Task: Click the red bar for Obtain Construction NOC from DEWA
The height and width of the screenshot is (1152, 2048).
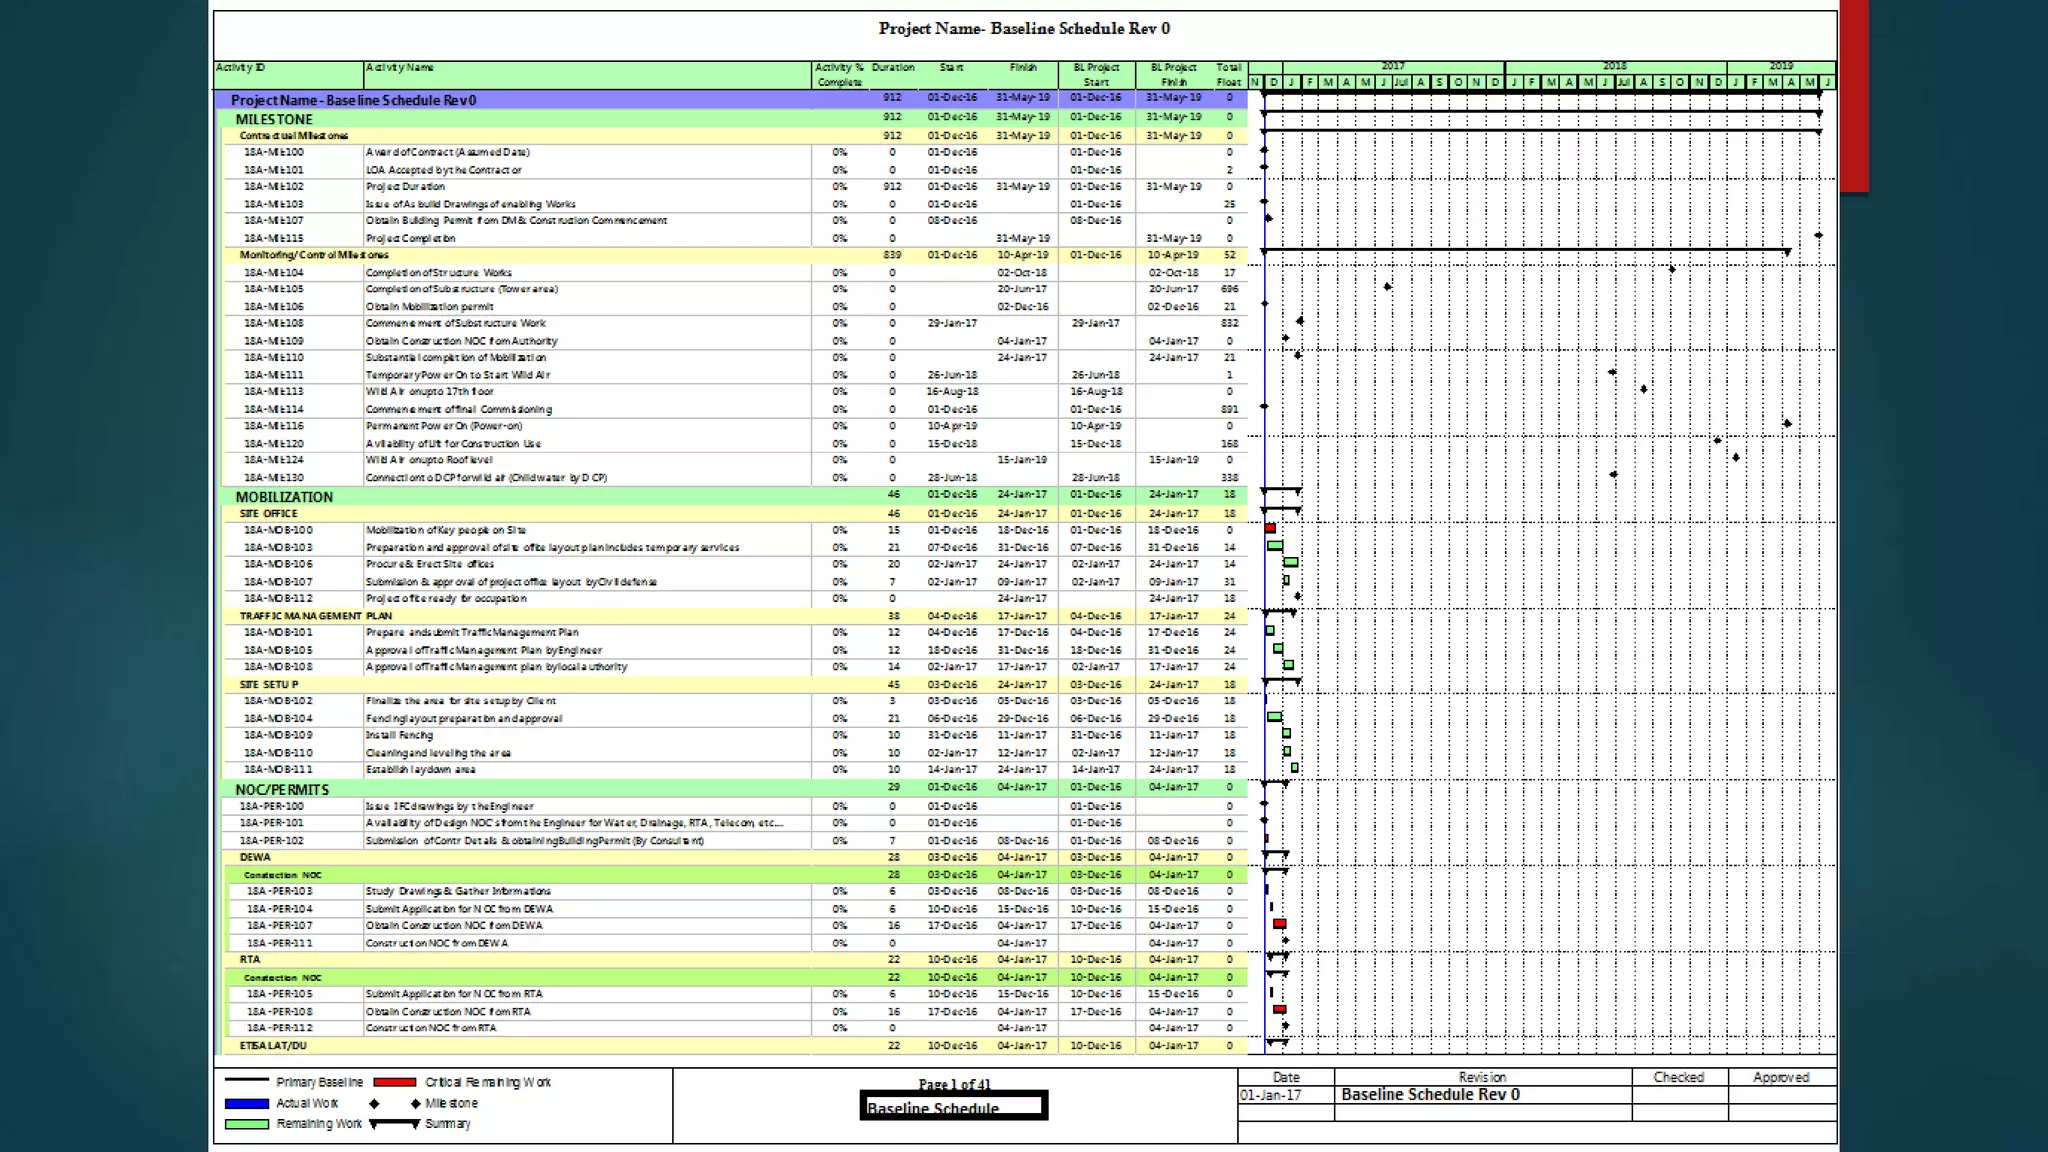Action: pos(1280,924)
